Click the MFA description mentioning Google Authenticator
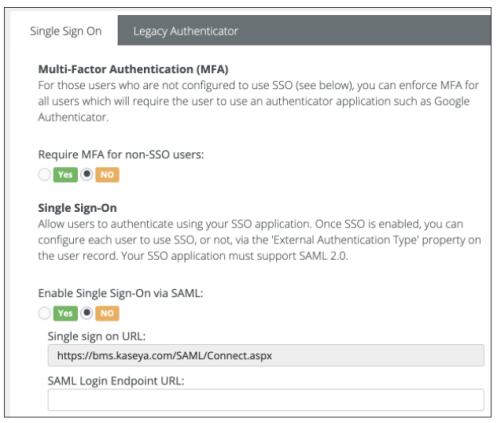Image resolution: width=497 pixels, height=423 pixels. 258,101
